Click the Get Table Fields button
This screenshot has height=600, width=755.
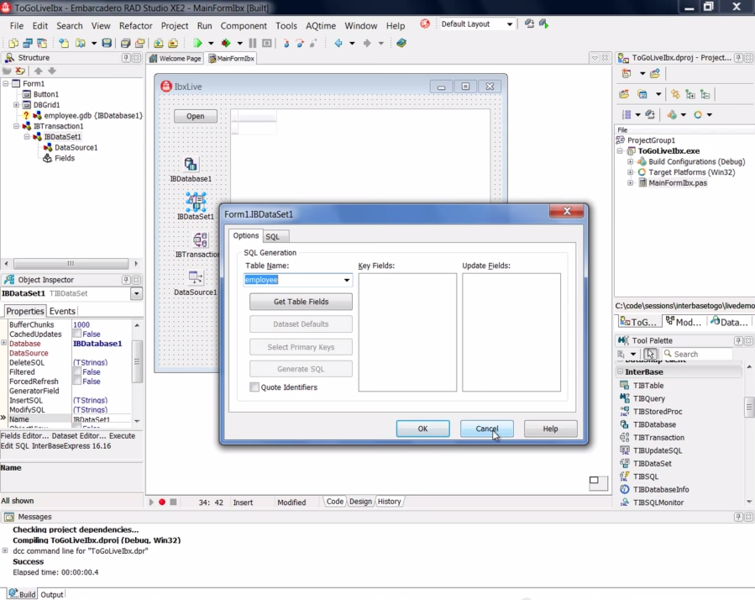(x=301, y=301)
